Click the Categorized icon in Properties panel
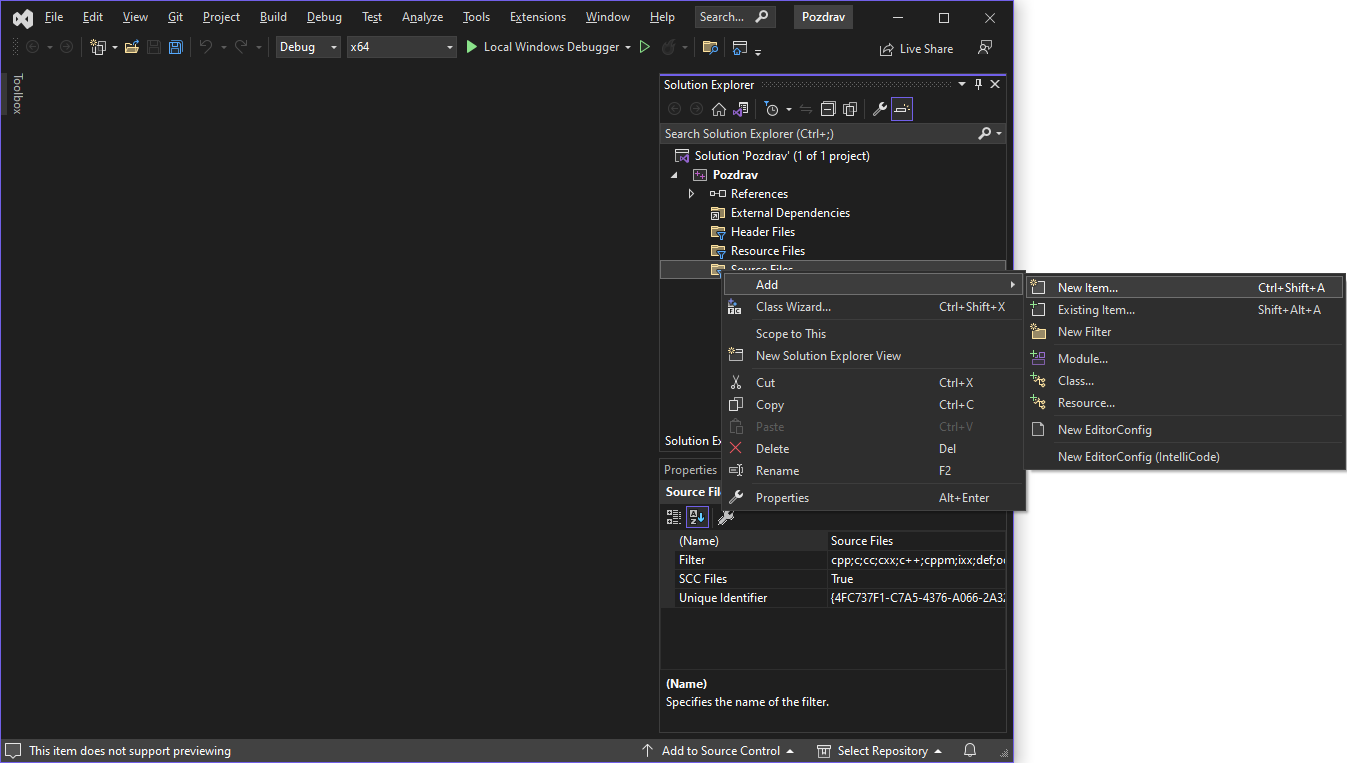1347x763 pixels. coord(674,517)
